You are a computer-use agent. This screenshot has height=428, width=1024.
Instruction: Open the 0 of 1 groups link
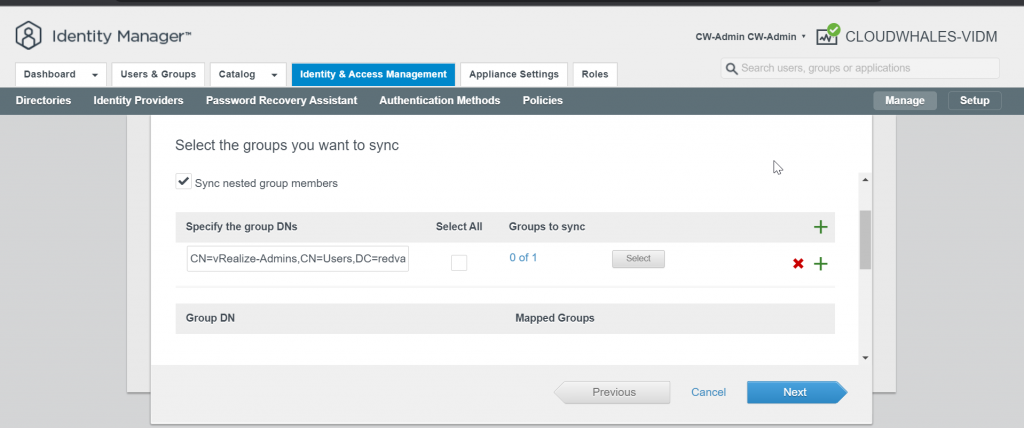tap(523, 257)
